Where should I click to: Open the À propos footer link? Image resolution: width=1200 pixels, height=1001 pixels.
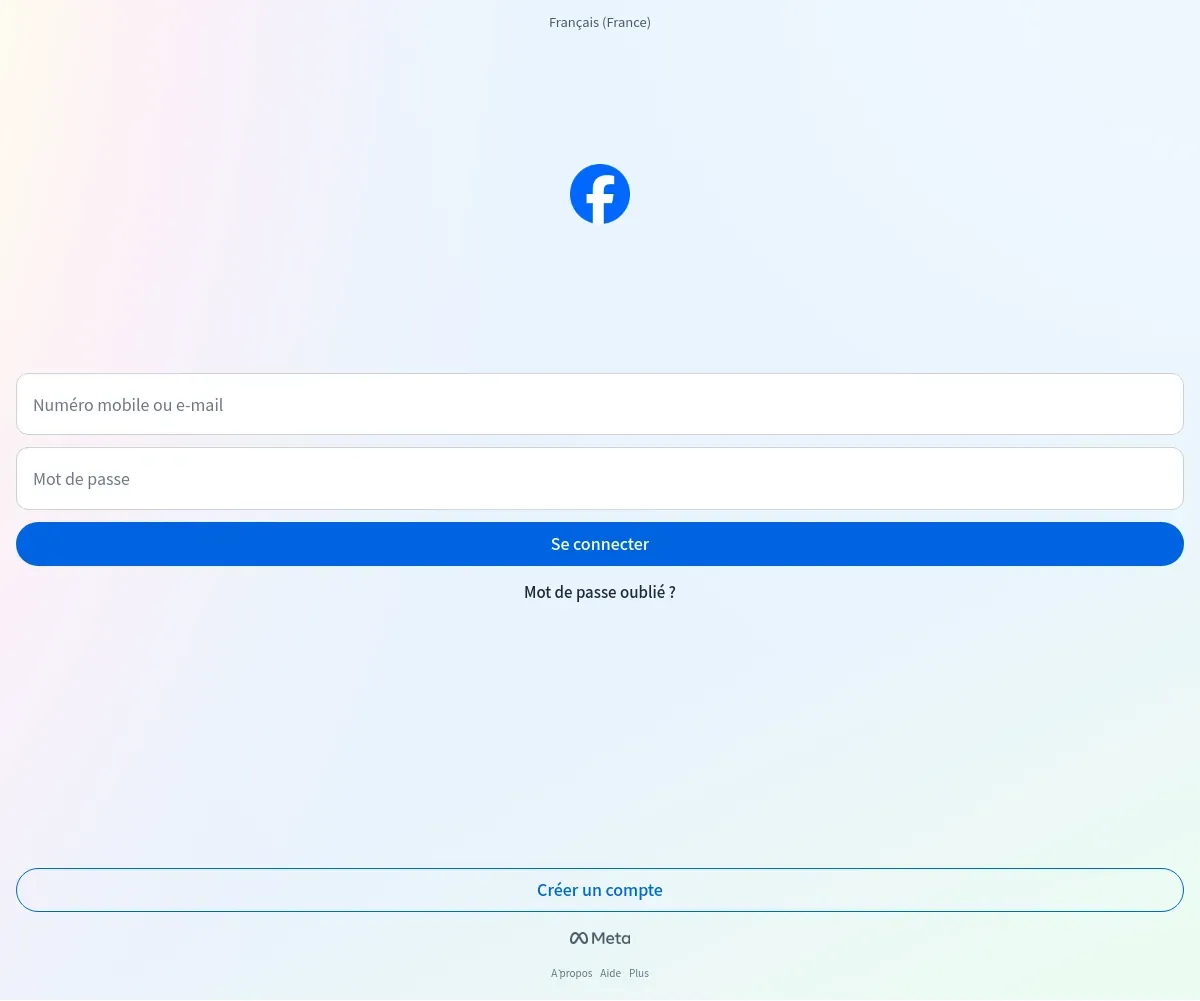[x=571, y=973]
